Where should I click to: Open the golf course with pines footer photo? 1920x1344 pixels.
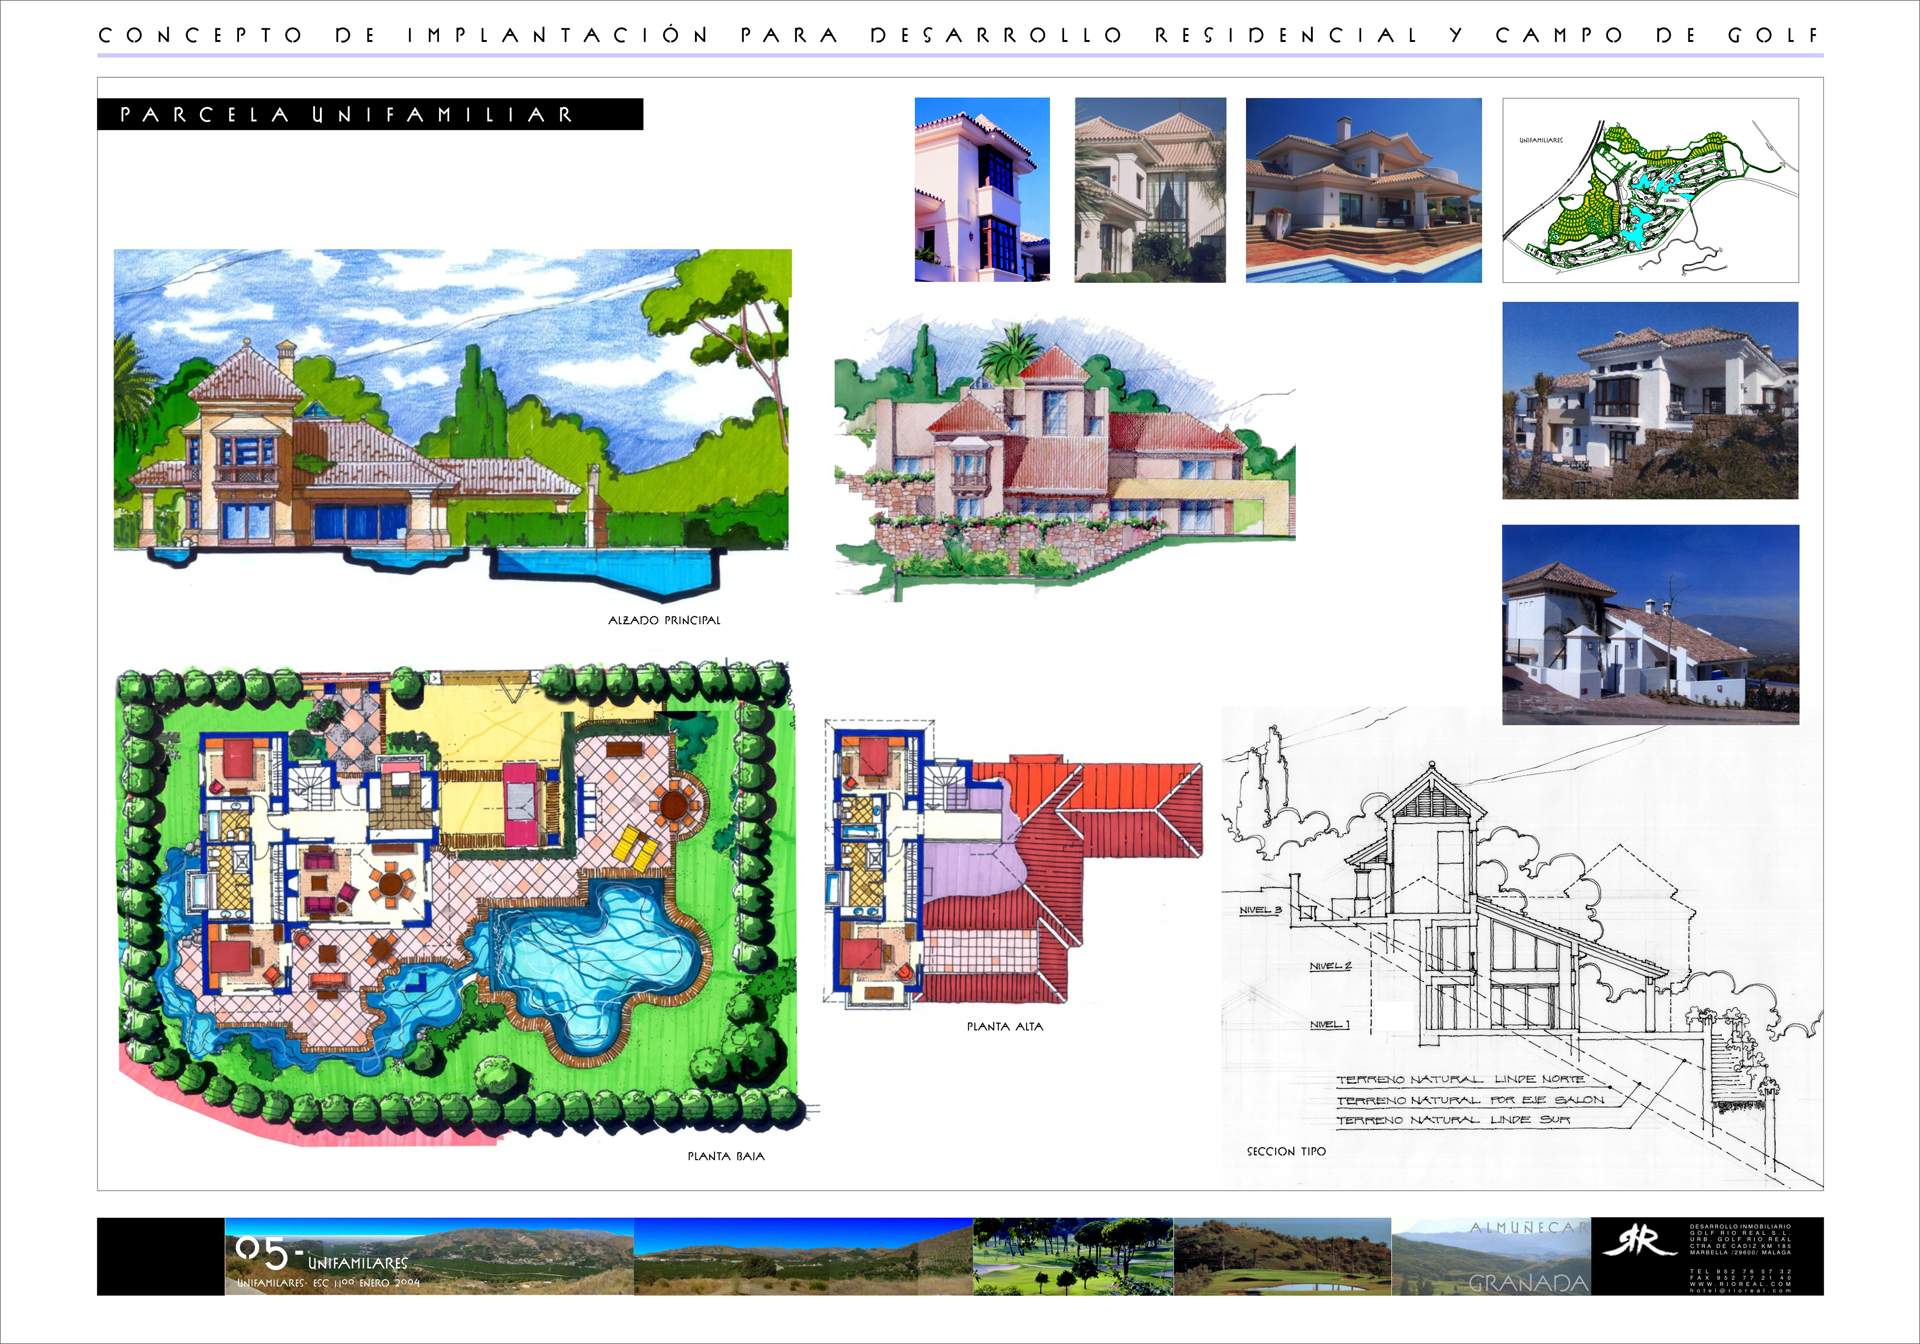point(1073,1256)
